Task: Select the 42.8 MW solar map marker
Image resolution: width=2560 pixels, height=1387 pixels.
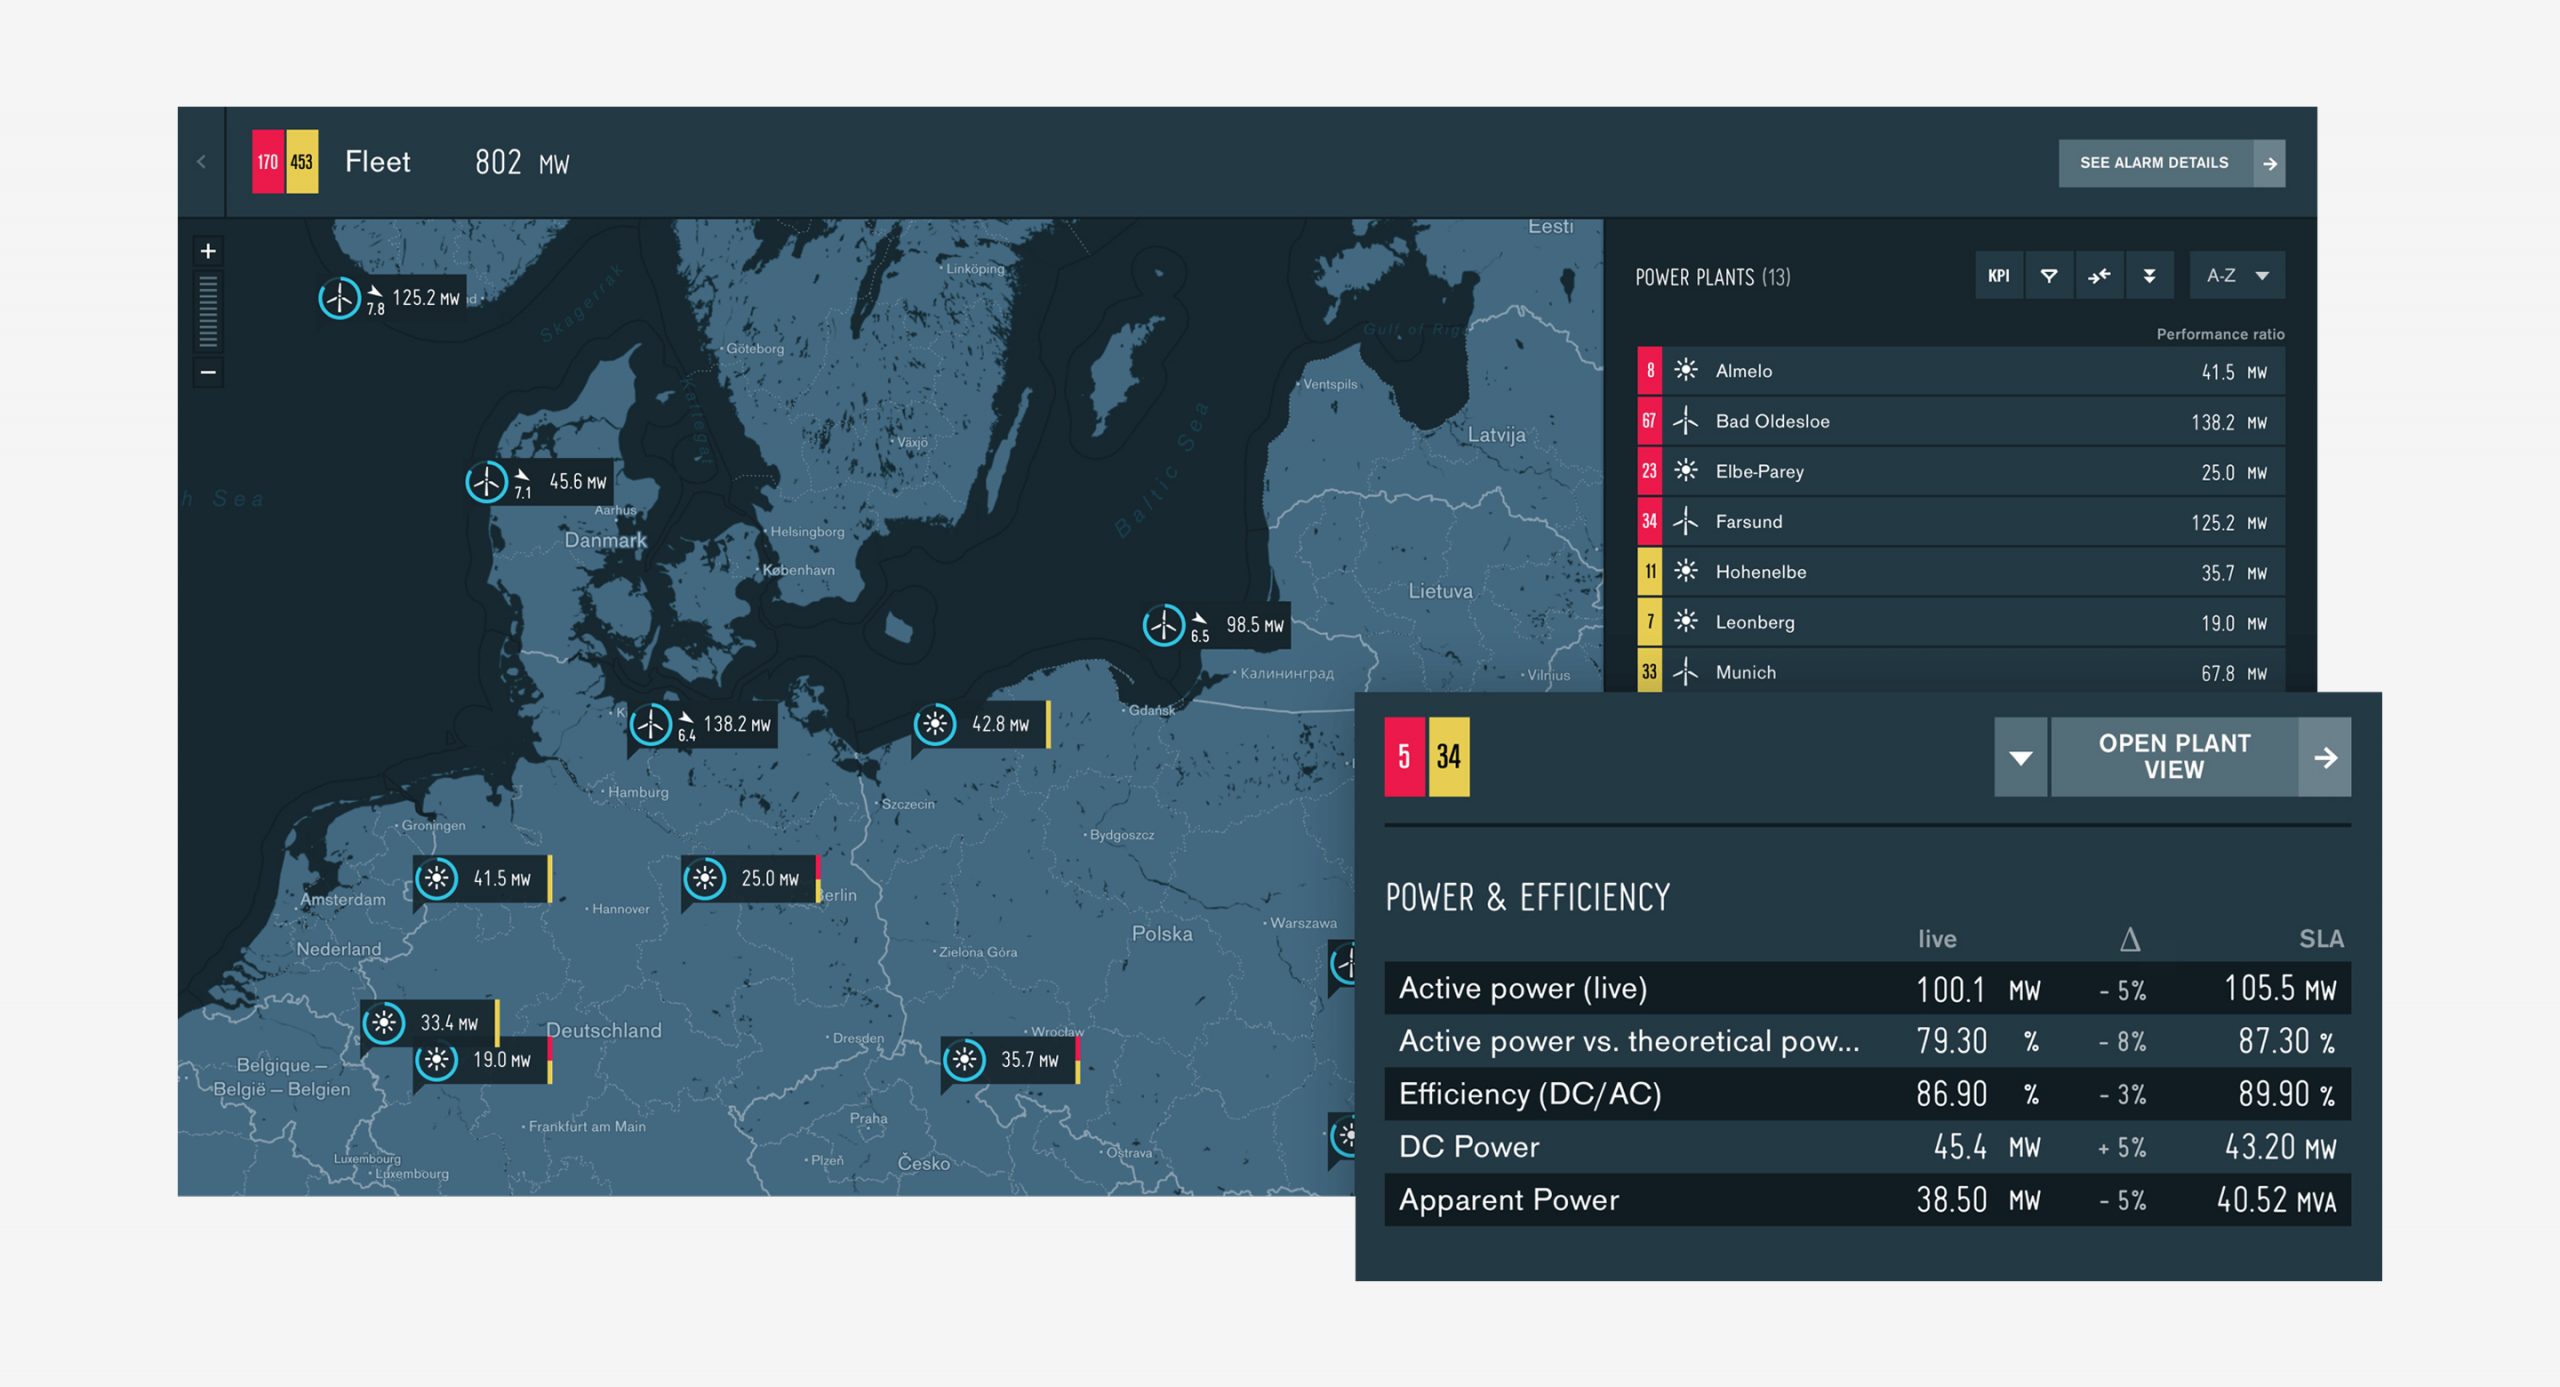Action: click(x=936, y=724)
